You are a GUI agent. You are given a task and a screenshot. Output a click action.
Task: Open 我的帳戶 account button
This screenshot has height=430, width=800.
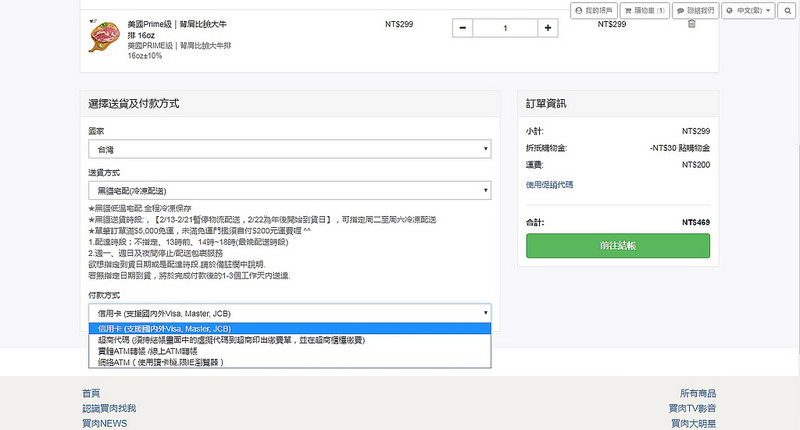point(592,10)
